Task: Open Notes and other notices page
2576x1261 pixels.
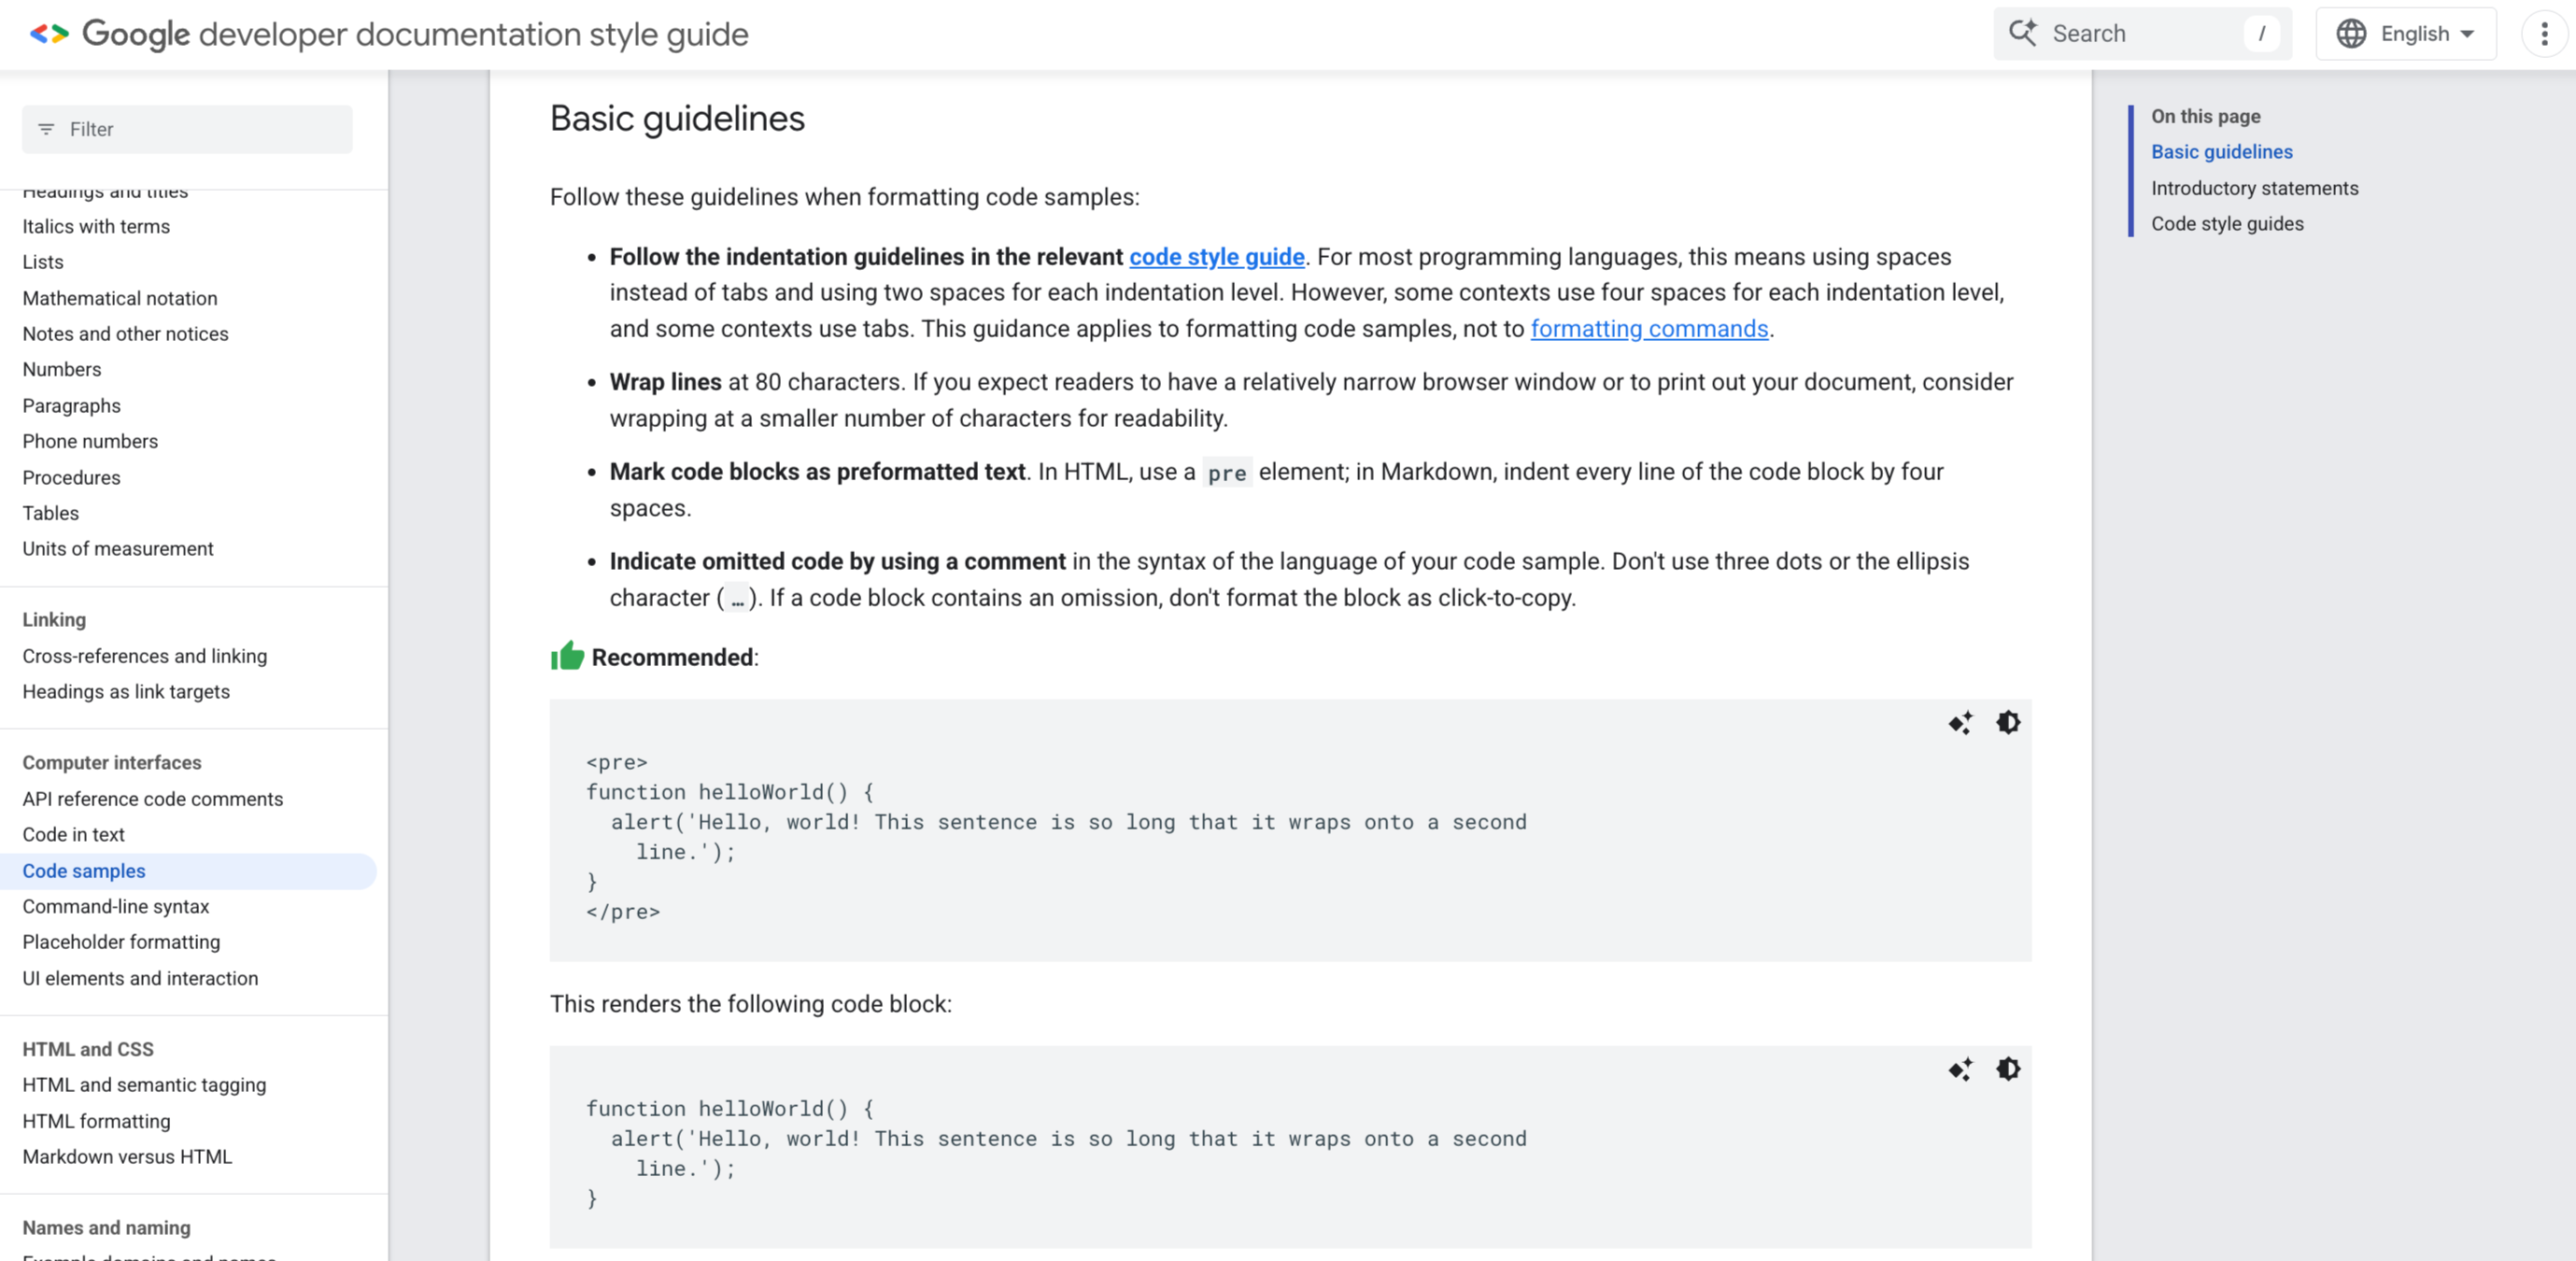Action: click(126, 334)
